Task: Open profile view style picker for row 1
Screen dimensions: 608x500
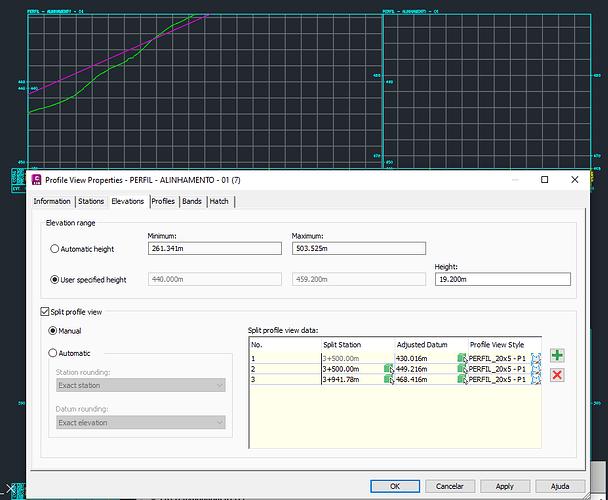Action: click(x=536, y=357)
